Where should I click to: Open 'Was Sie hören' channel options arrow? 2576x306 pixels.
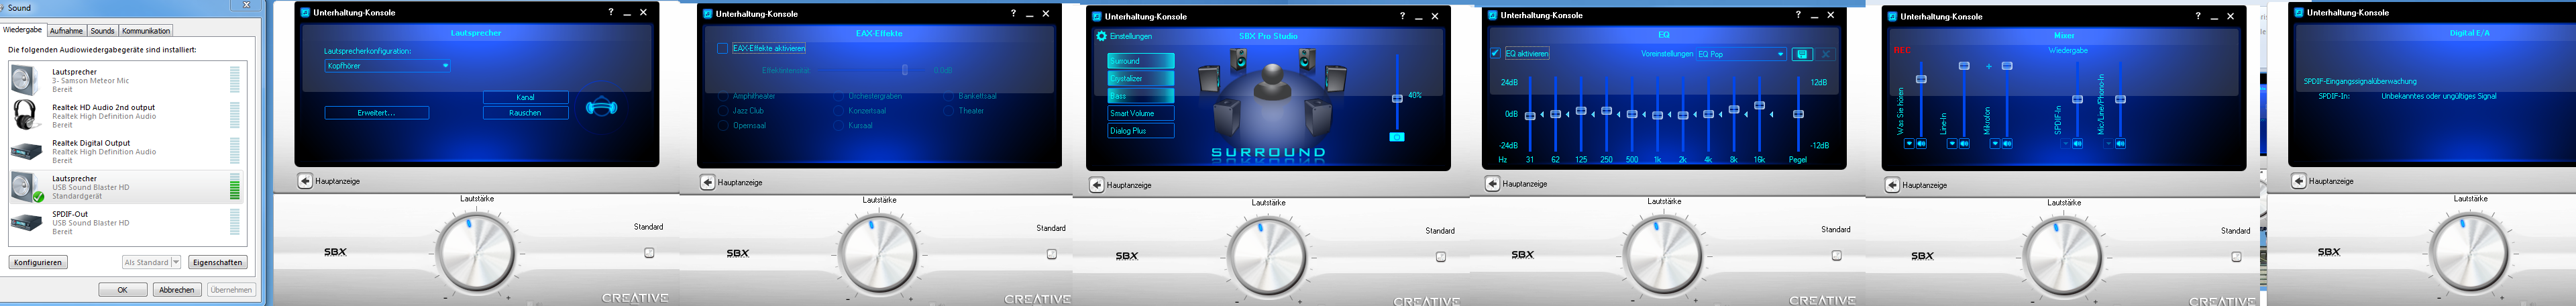[1909, 144]
